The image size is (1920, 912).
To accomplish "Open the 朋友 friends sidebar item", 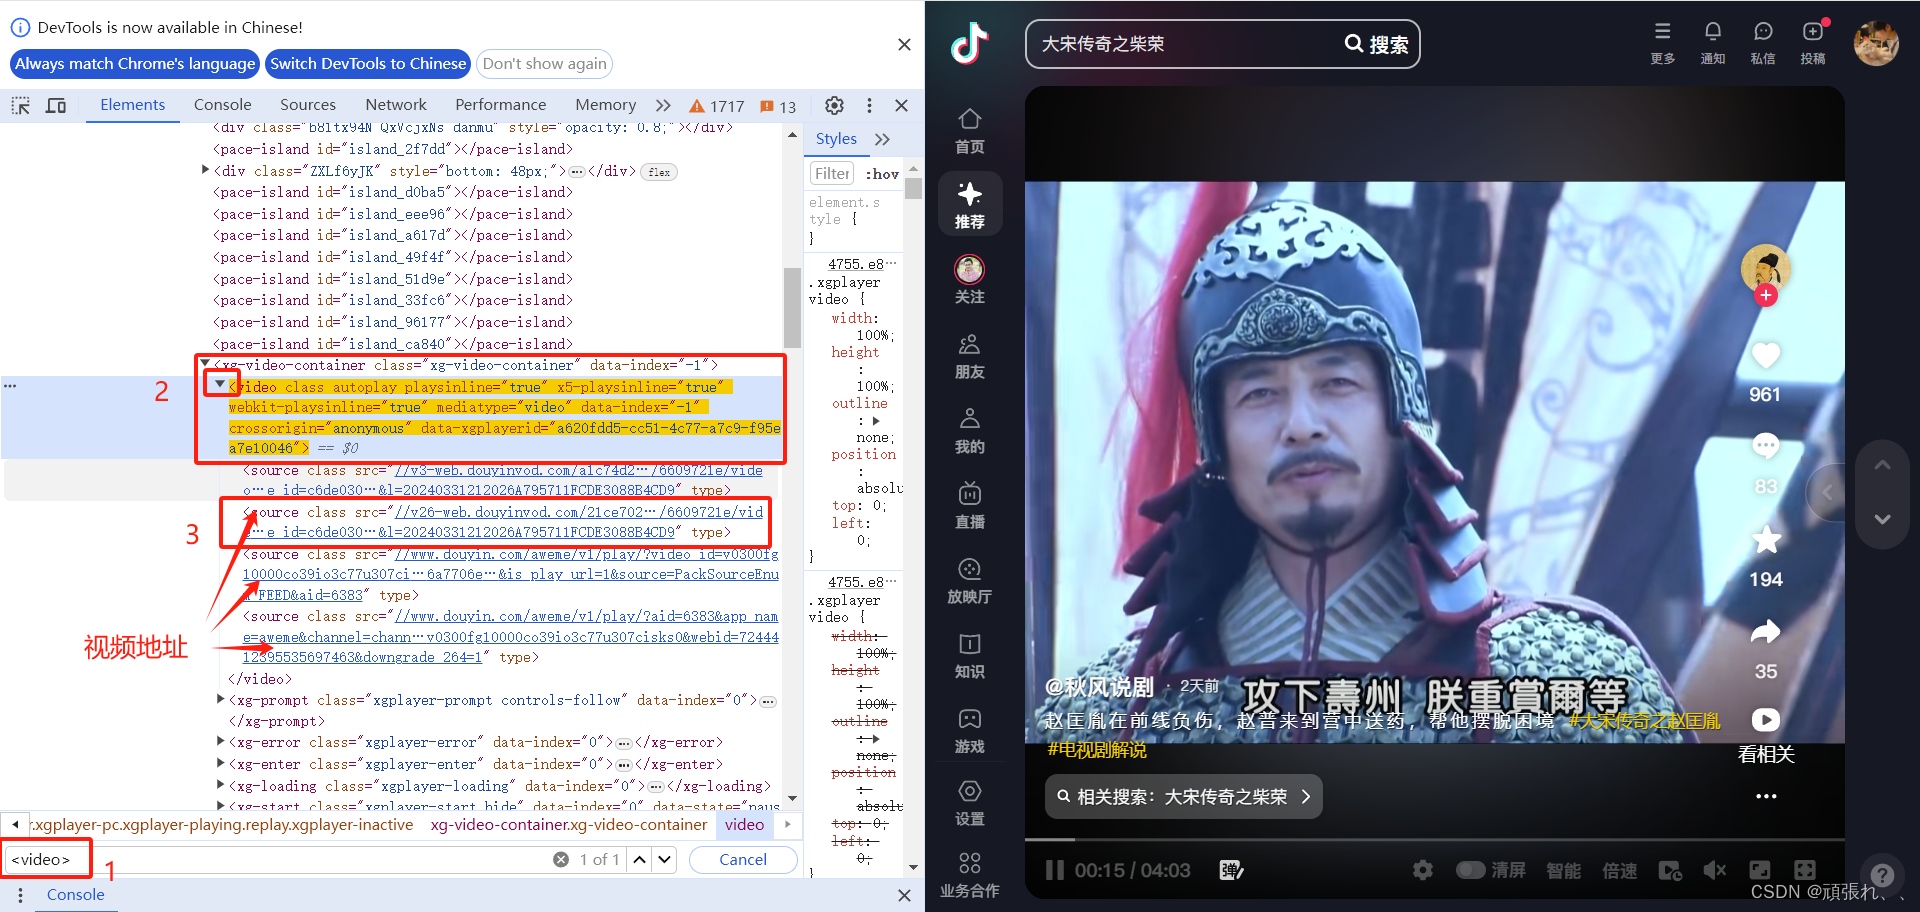I will 969,356.
